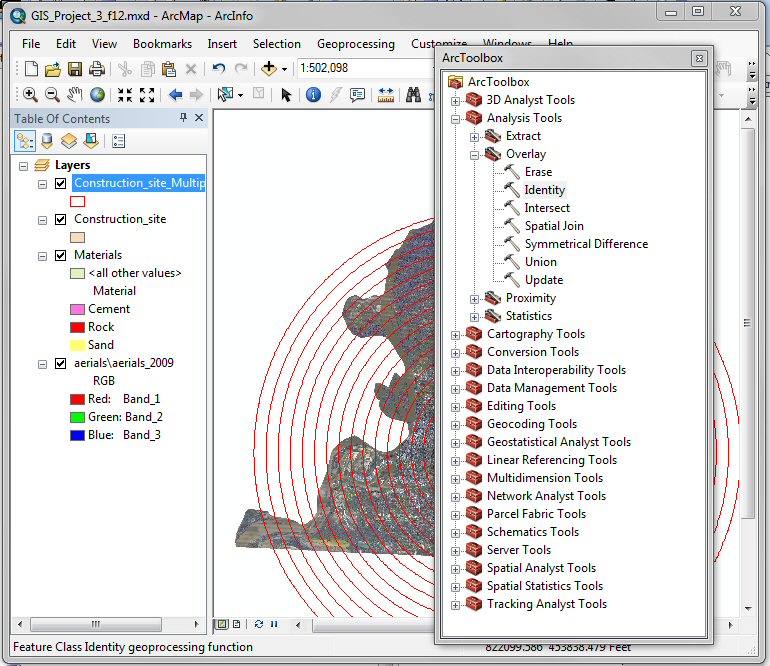770x666 pixels.
Task: Click the map scale input field
Action: pos(365,68)
